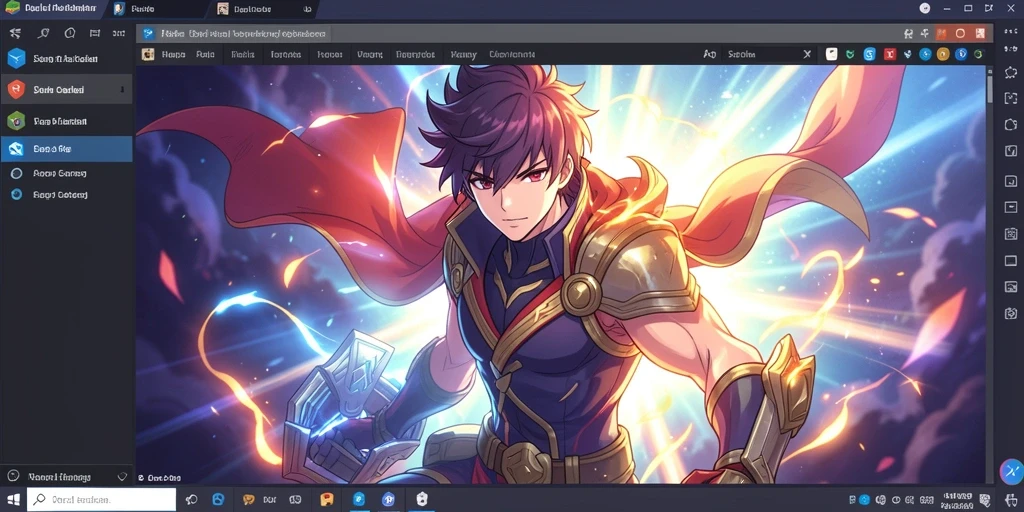This screenshot has width=1024, height=512.
Task: Click the list icon in left sidebar header
Action: 95,33
